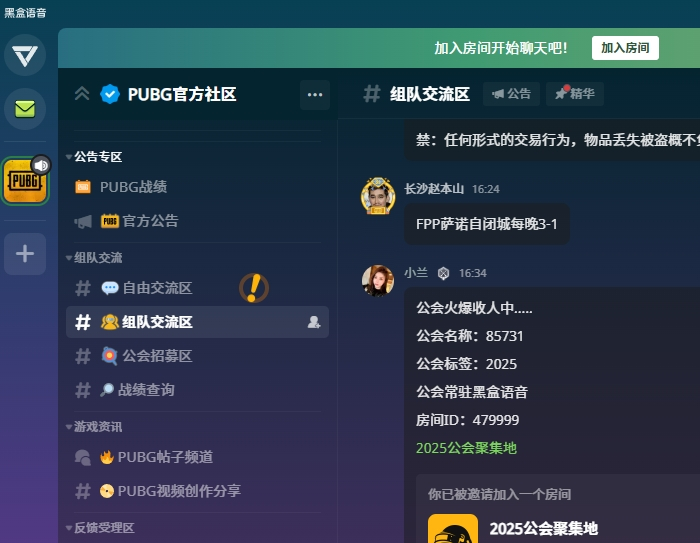The width and height of the screenshot is (700, 543).
Task: Open the 自由交流区 channel
Action: pos(197,288)
